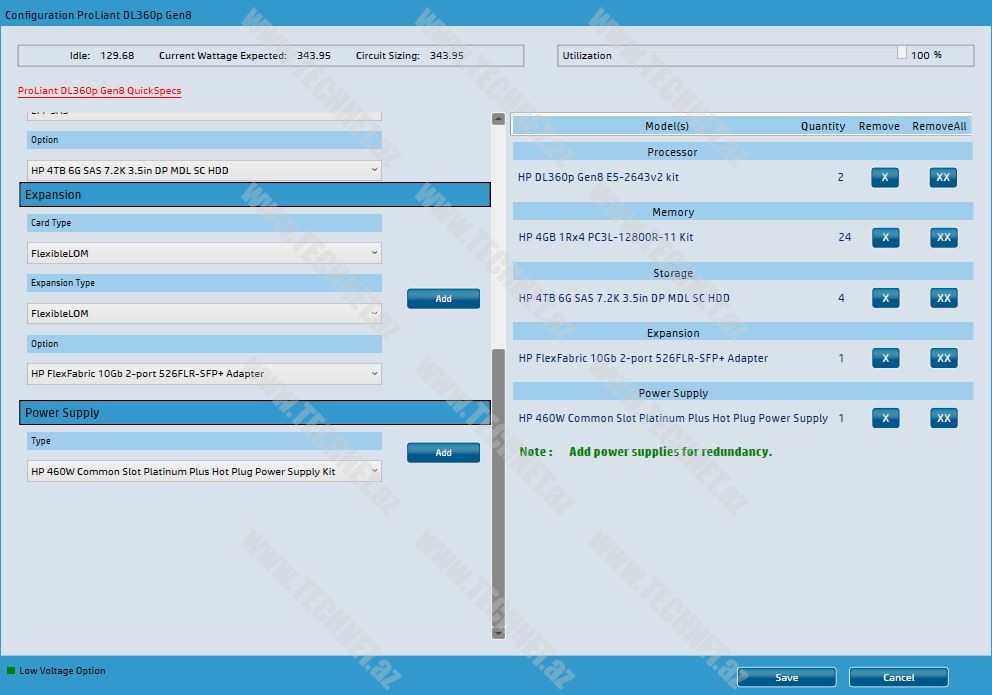Viewport: 992px width, 695px height.
Task: Click the Utilization slider handle
Action: coord(901,53)
